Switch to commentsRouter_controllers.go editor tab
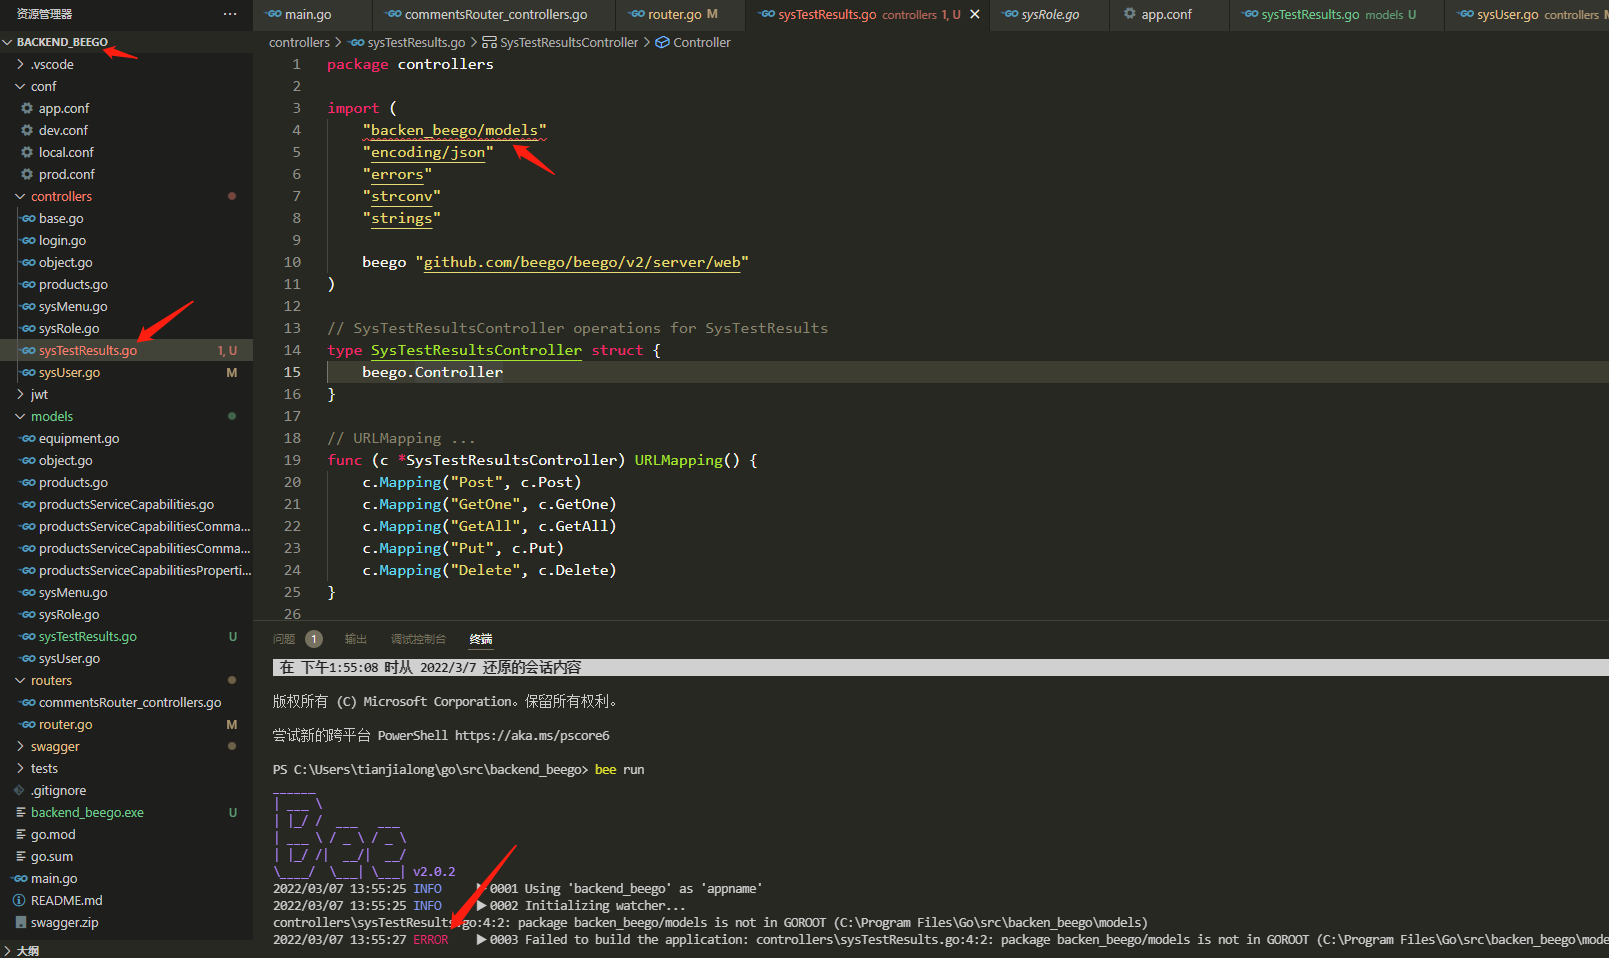1609x958 pixels. [496, 14]
